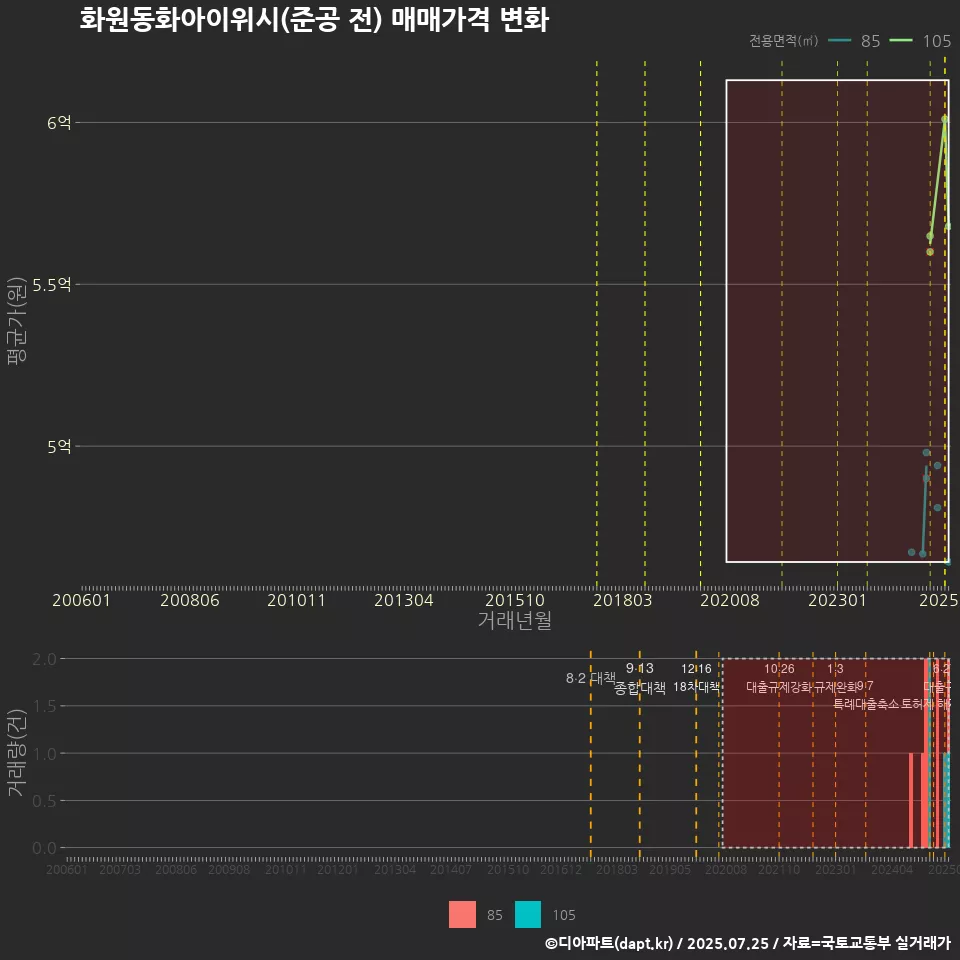Select 201011 tick on the price chart
Viewport: 960px width, 960px height.
coord(296,600)
